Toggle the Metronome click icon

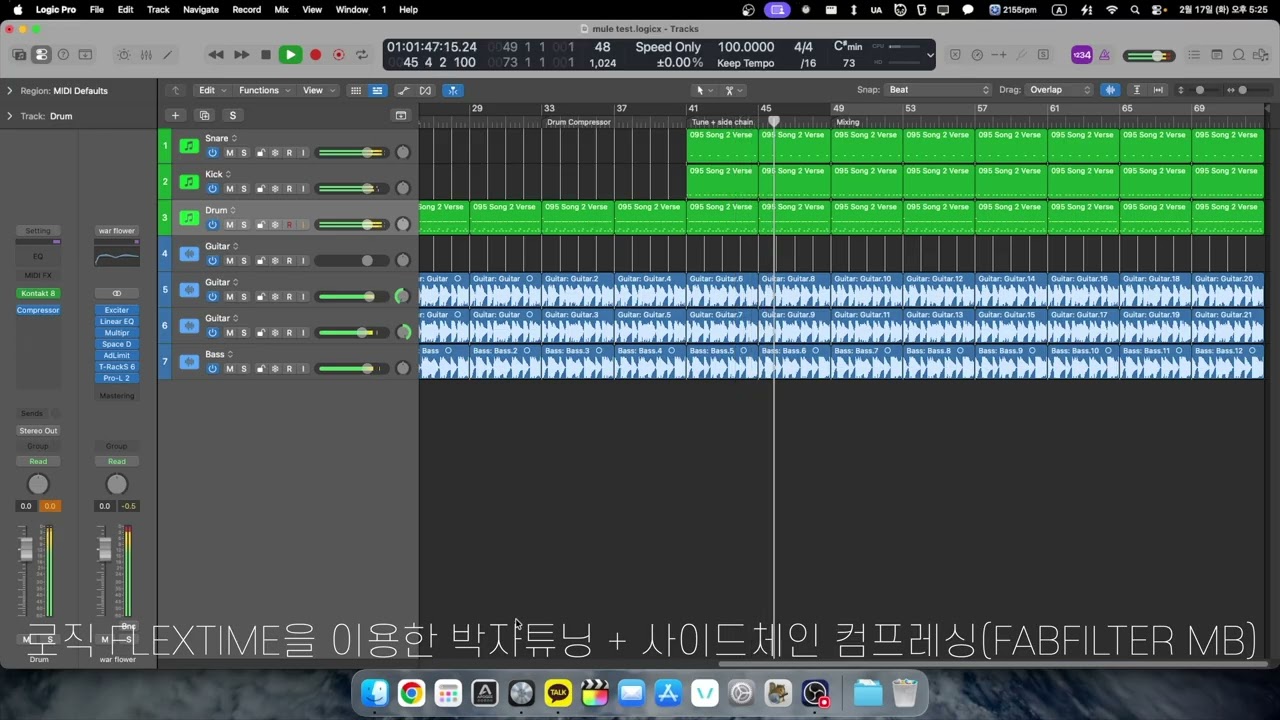click(1104, 55)
